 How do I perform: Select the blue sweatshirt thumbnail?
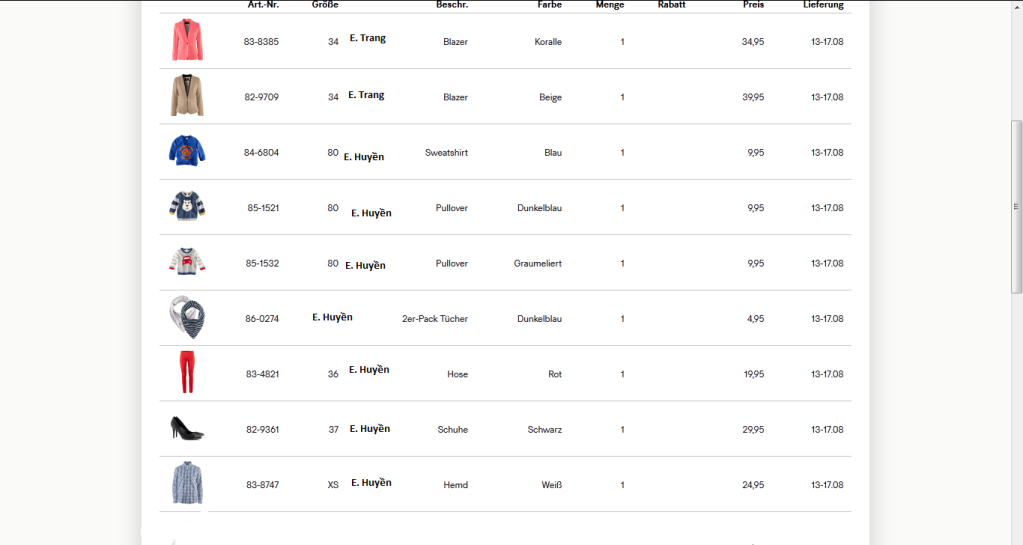(187, 151)
